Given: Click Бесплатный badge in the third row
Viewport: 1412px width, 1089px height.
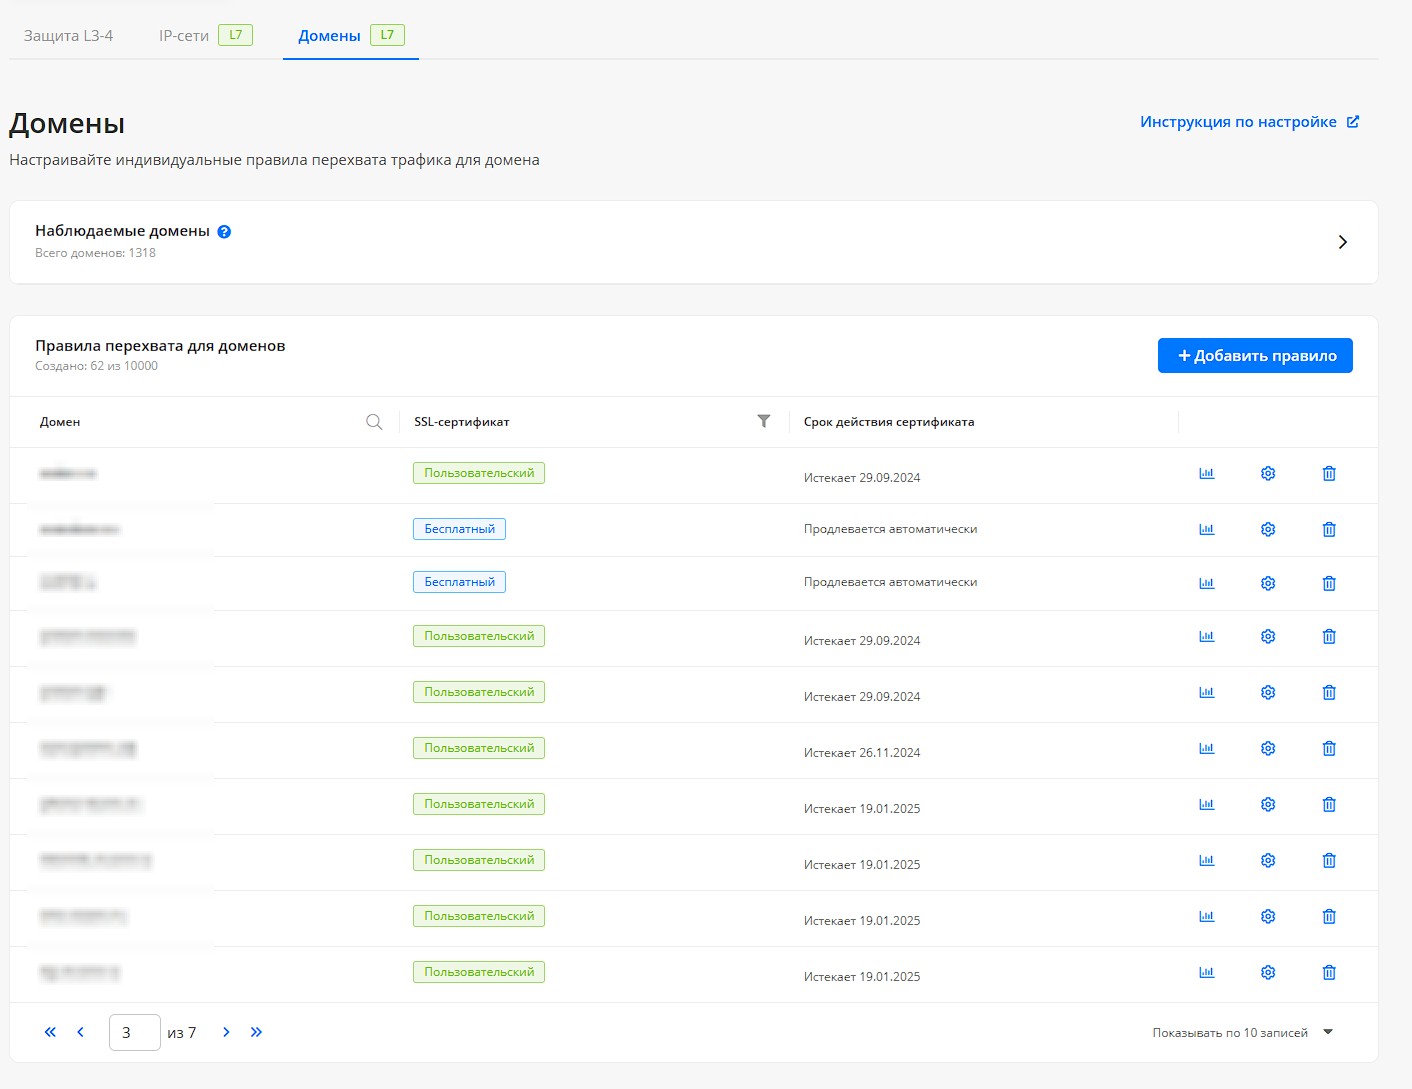Looking at the screenshot, I should 459,582.
